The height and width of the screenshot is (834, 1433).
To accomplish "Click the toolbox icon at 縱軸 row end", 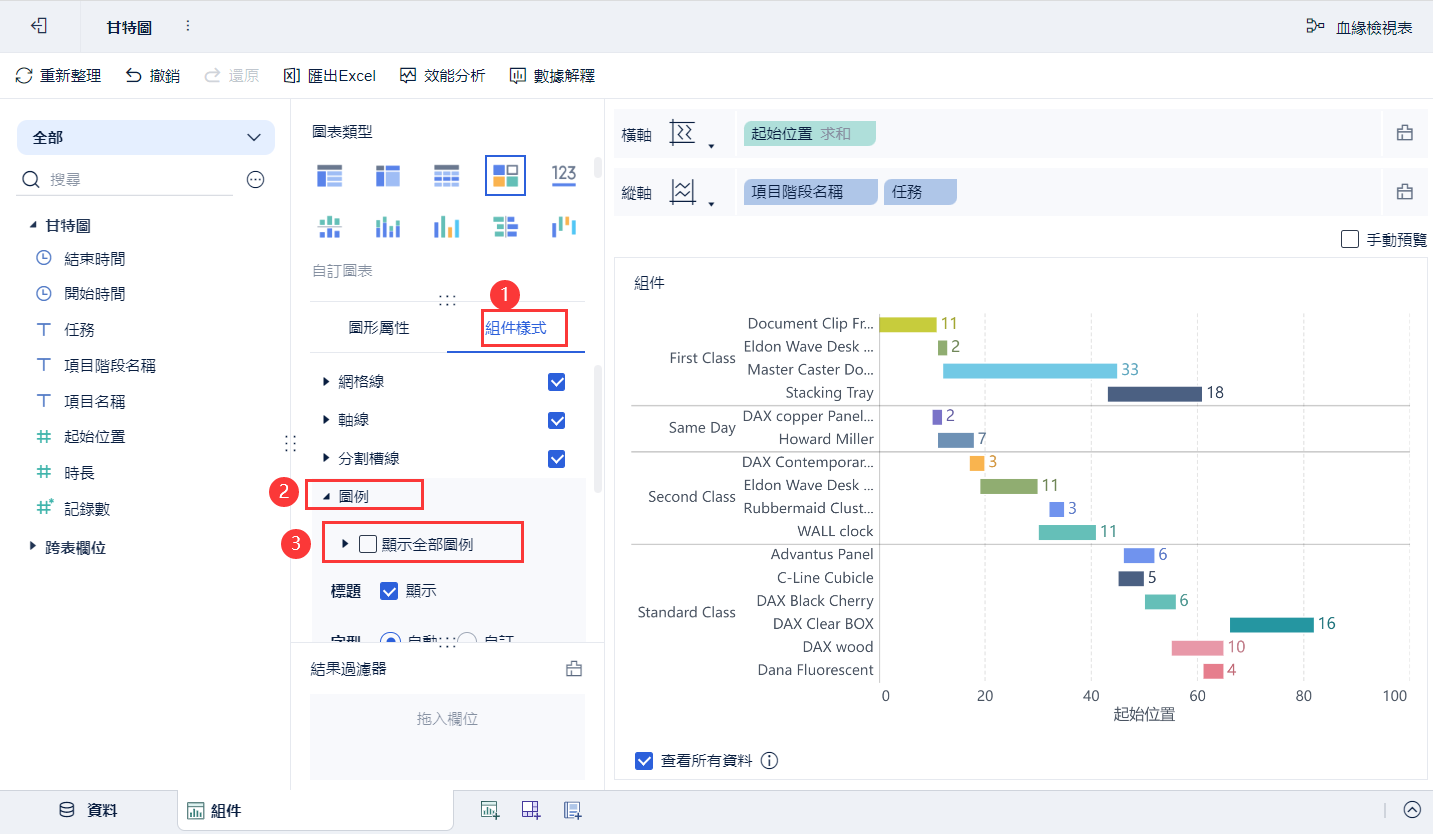I will pyautogui.click(x=1405, y=192).
